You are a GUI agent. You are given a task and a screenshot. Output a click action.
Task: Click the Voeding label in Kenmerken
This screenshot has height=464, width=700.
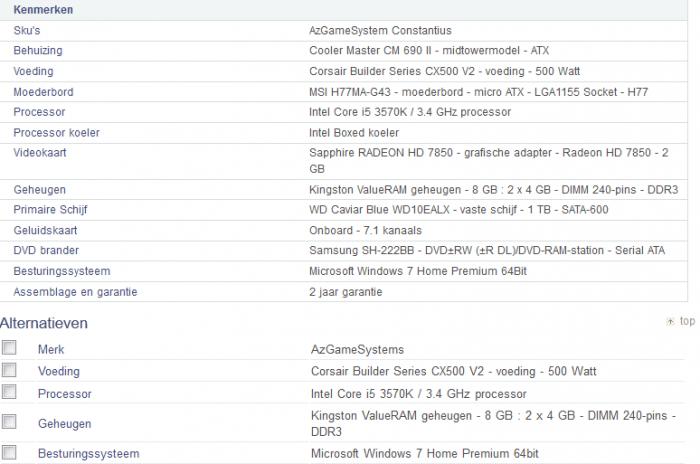click(x=33, y=71)
